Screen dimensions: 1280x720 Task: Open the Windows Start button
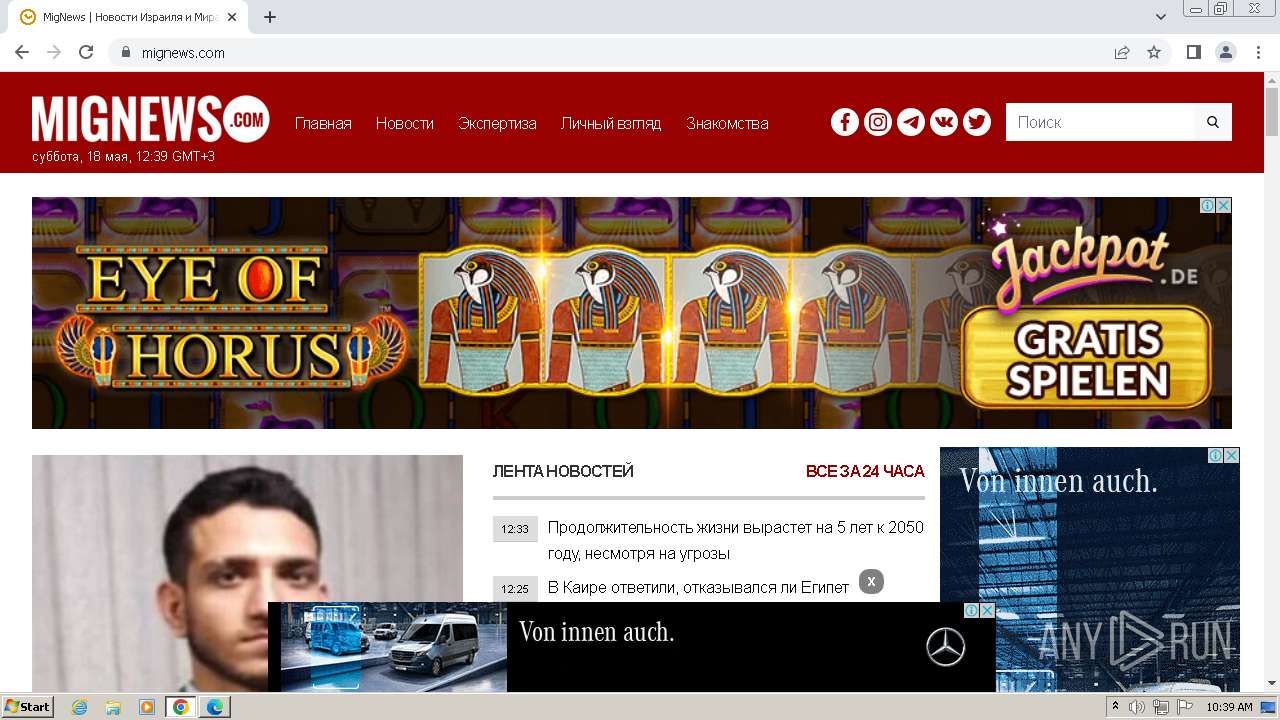pos(28,707)
